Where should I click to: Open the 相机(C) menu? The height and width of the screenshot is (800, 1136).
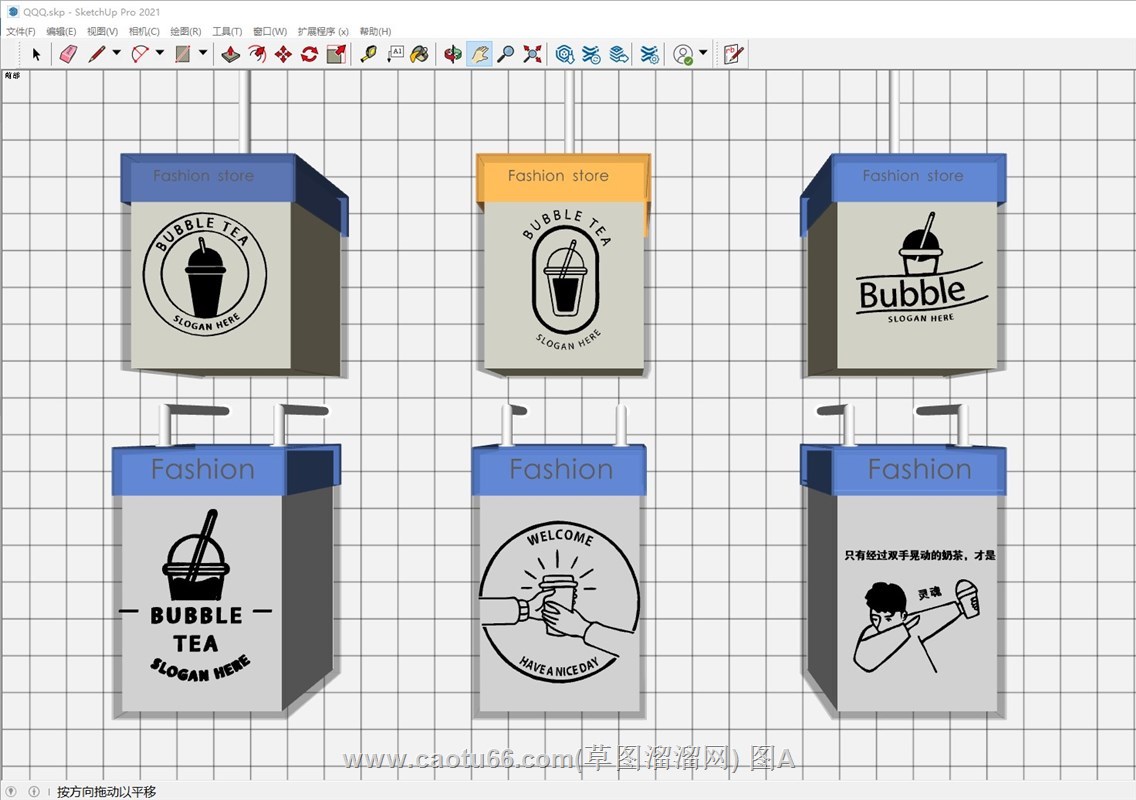144,31
